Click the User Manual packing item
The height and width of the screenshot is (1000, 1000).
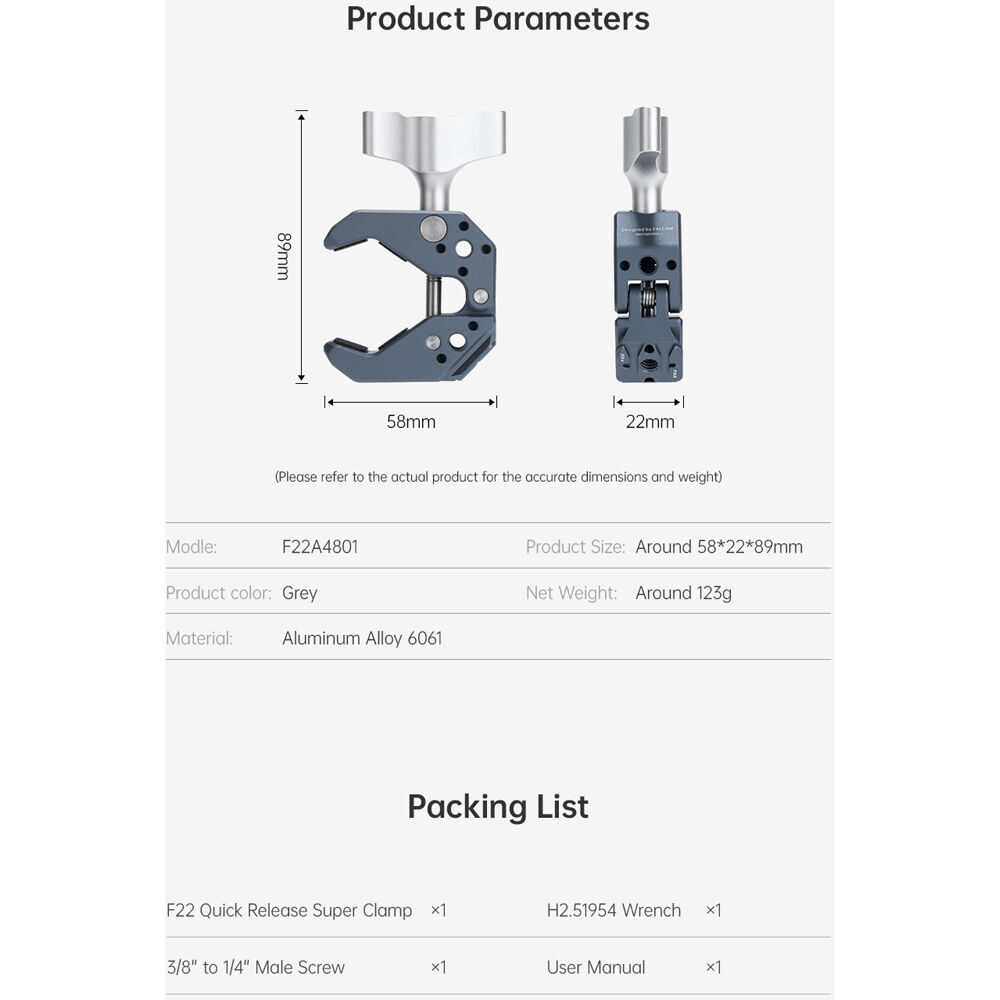(596, 967)
